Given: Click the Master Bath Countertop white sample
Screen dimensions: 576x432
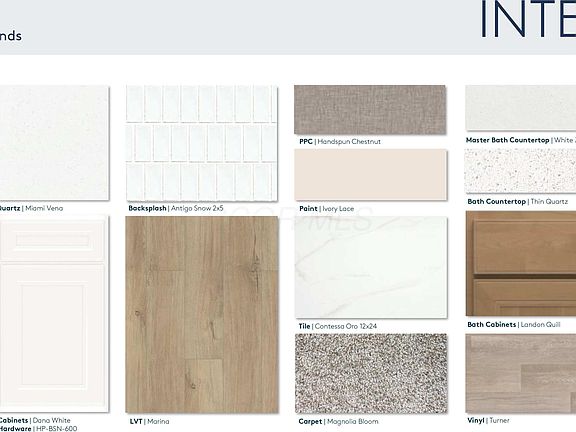Looking at the screenshot, I should tap(521, 108).
